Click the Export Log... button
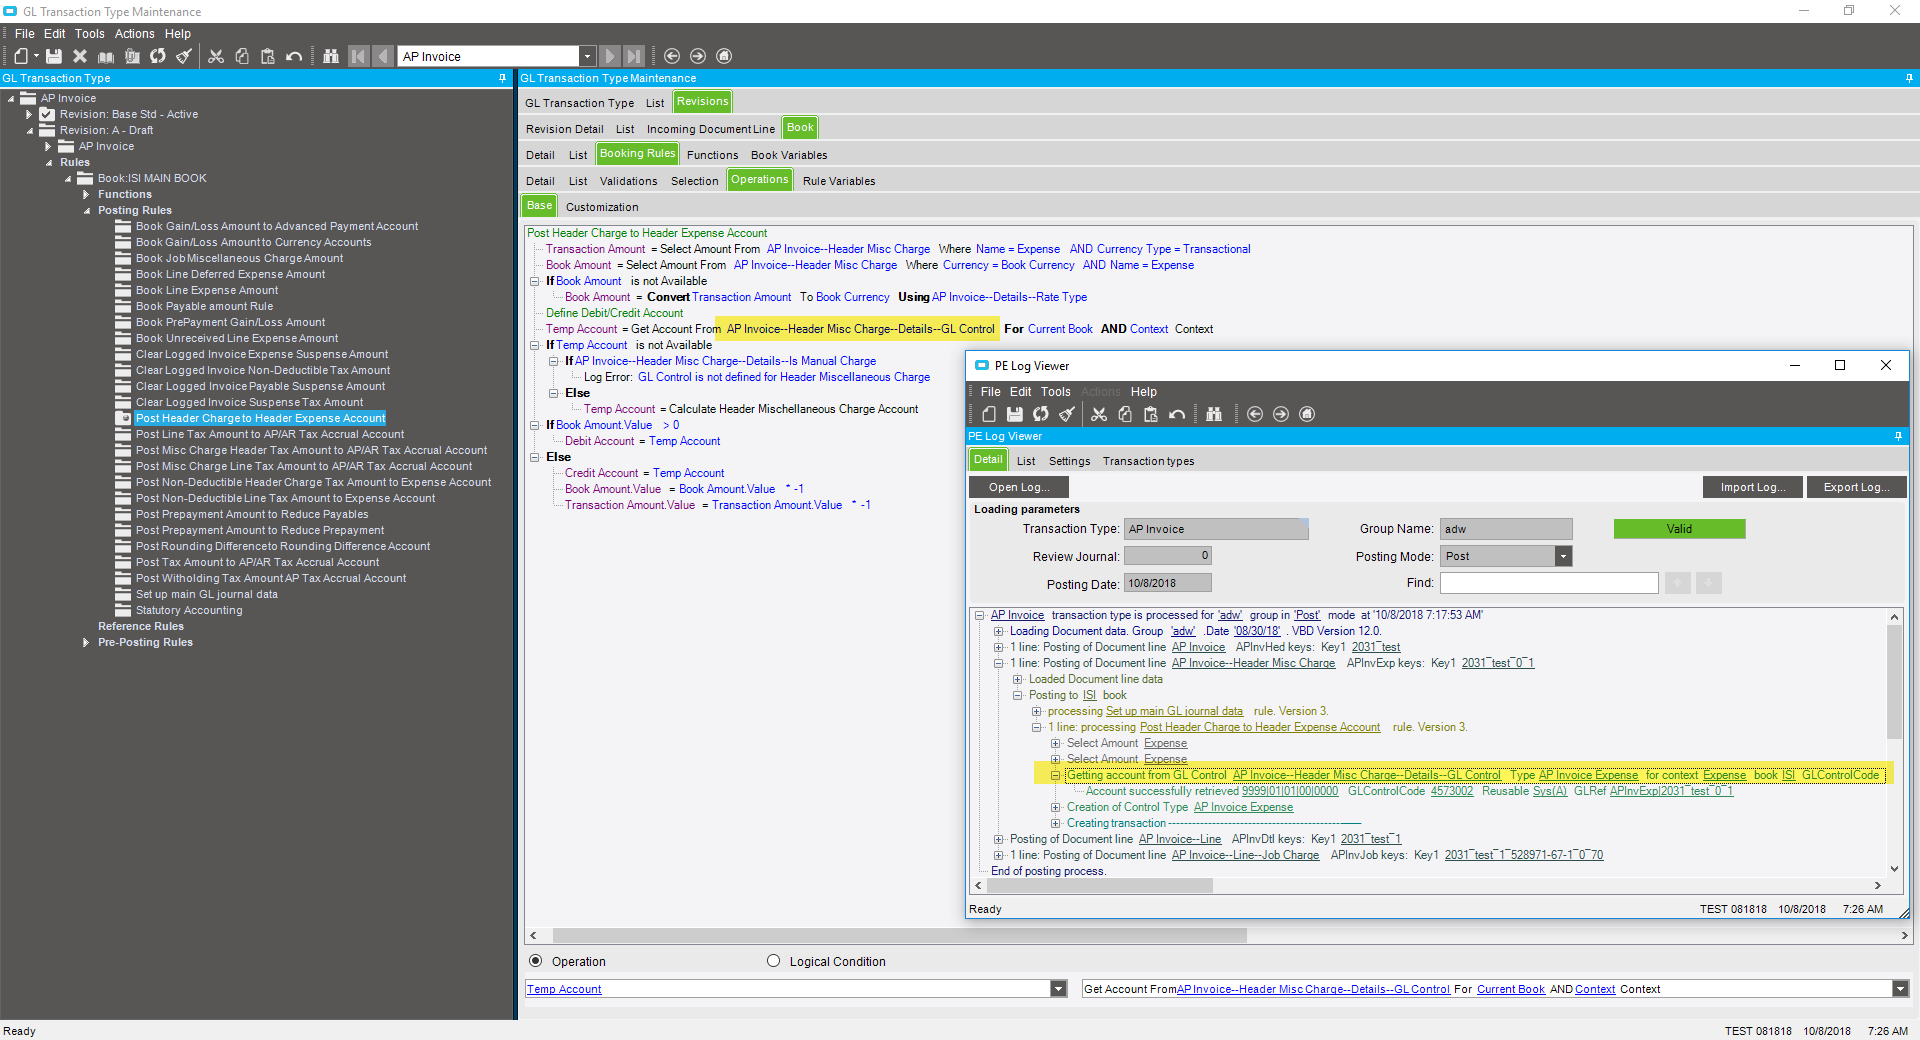1920x1040 pixels. (1856, 487)
